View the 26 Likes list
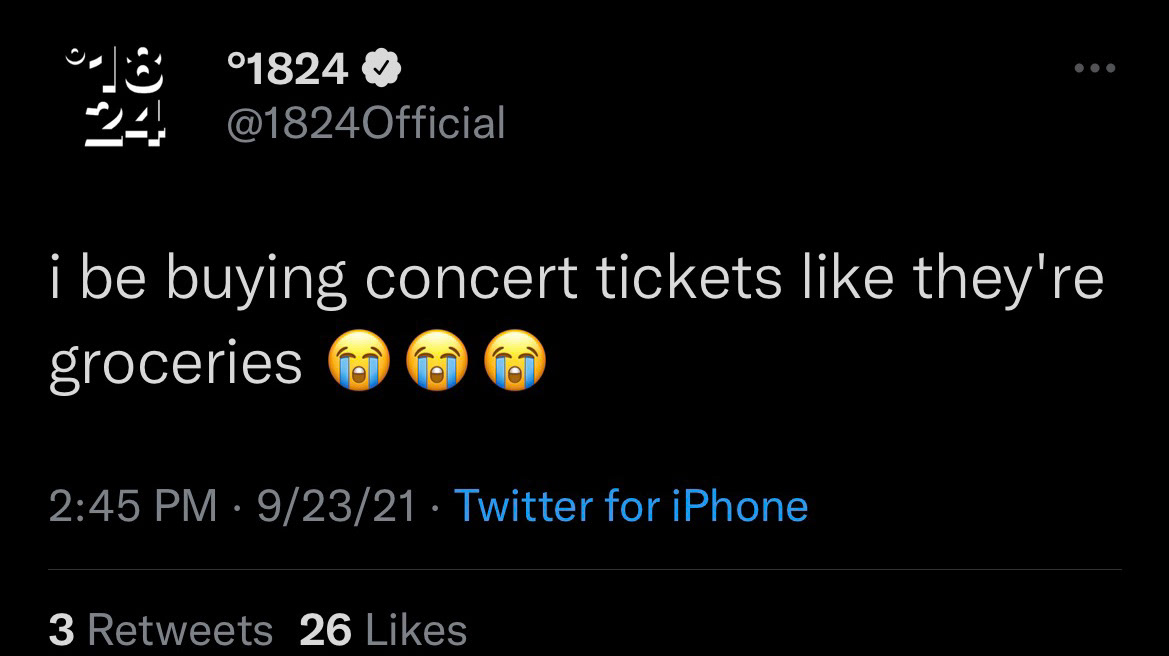Image resolution: width=1169 pixels, height=656 pixels. [x=383, y=629]
